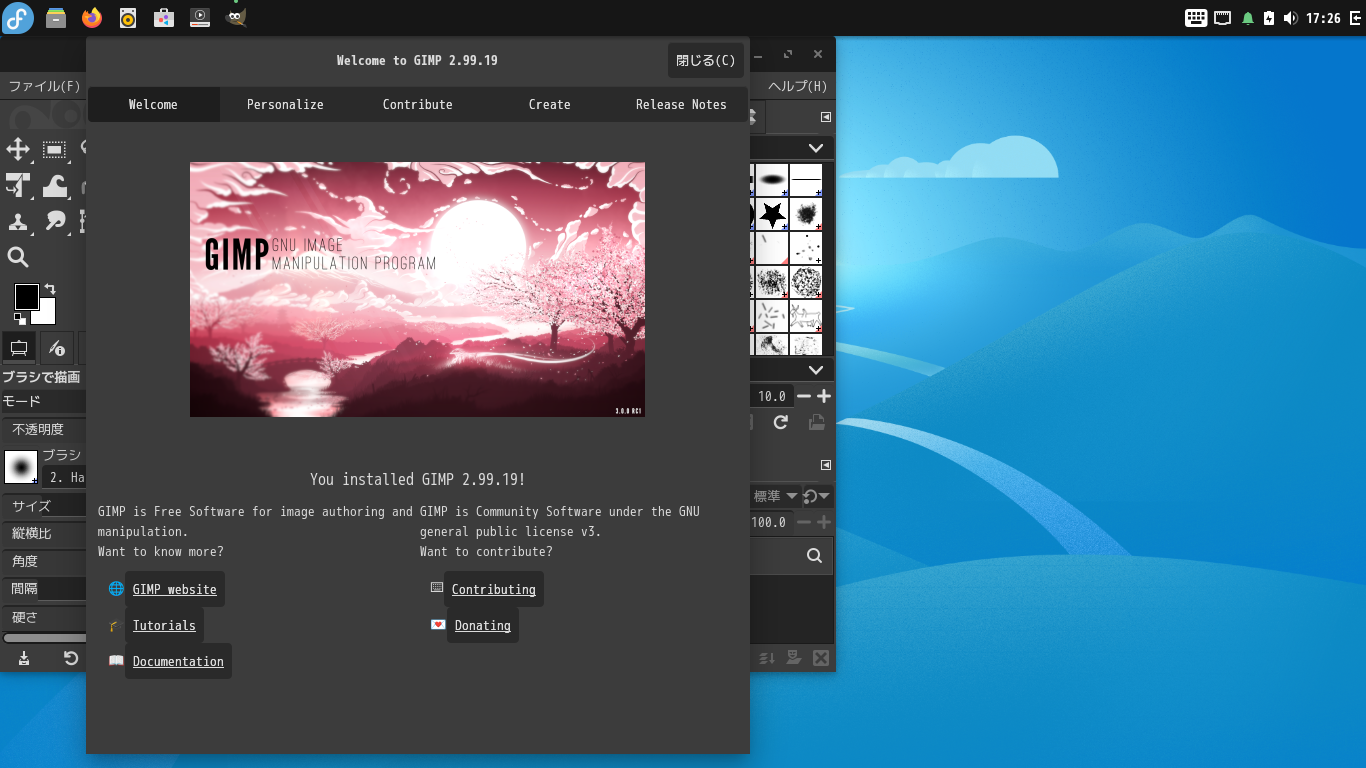Click the 閉じる(C) button
The height and width of the screenshot is (768, 1366).
coord(706,60)
